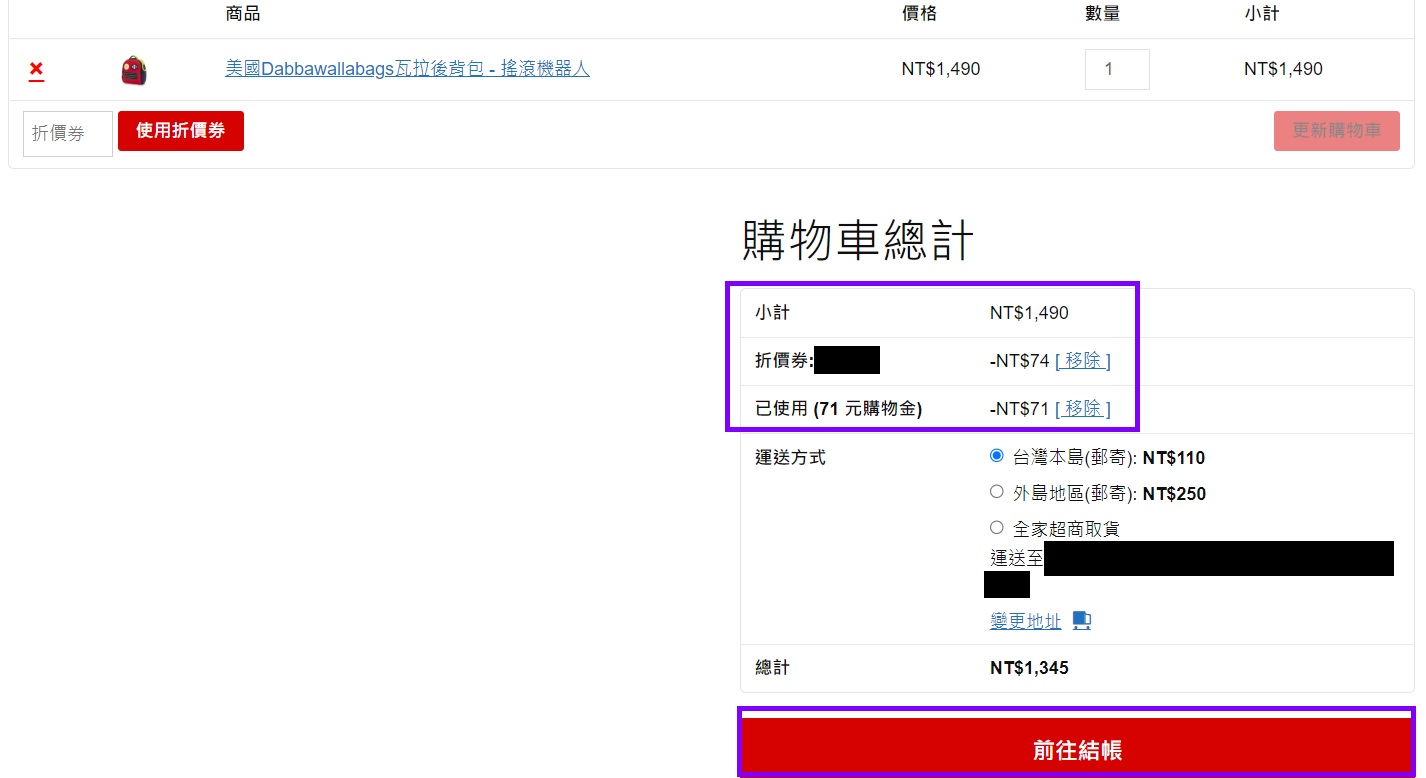Click the red X to remove the backpack

[36, 69]
